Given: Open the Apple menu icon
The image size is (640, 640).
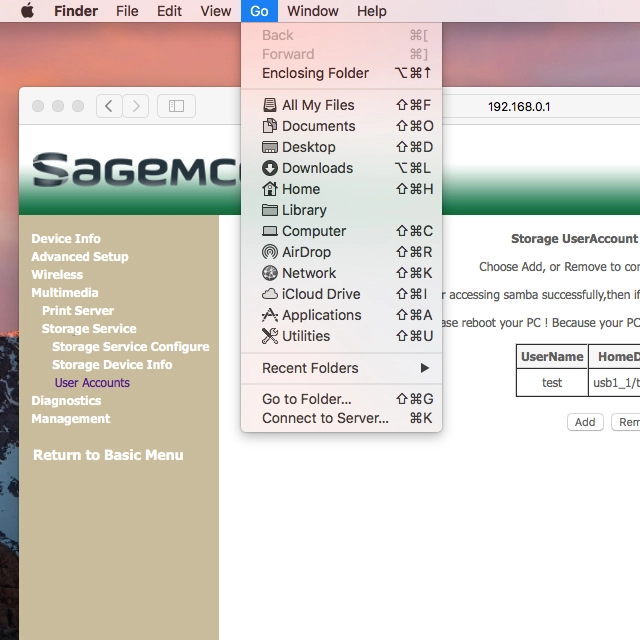Looking at the screenshot, I should [27, 11].
